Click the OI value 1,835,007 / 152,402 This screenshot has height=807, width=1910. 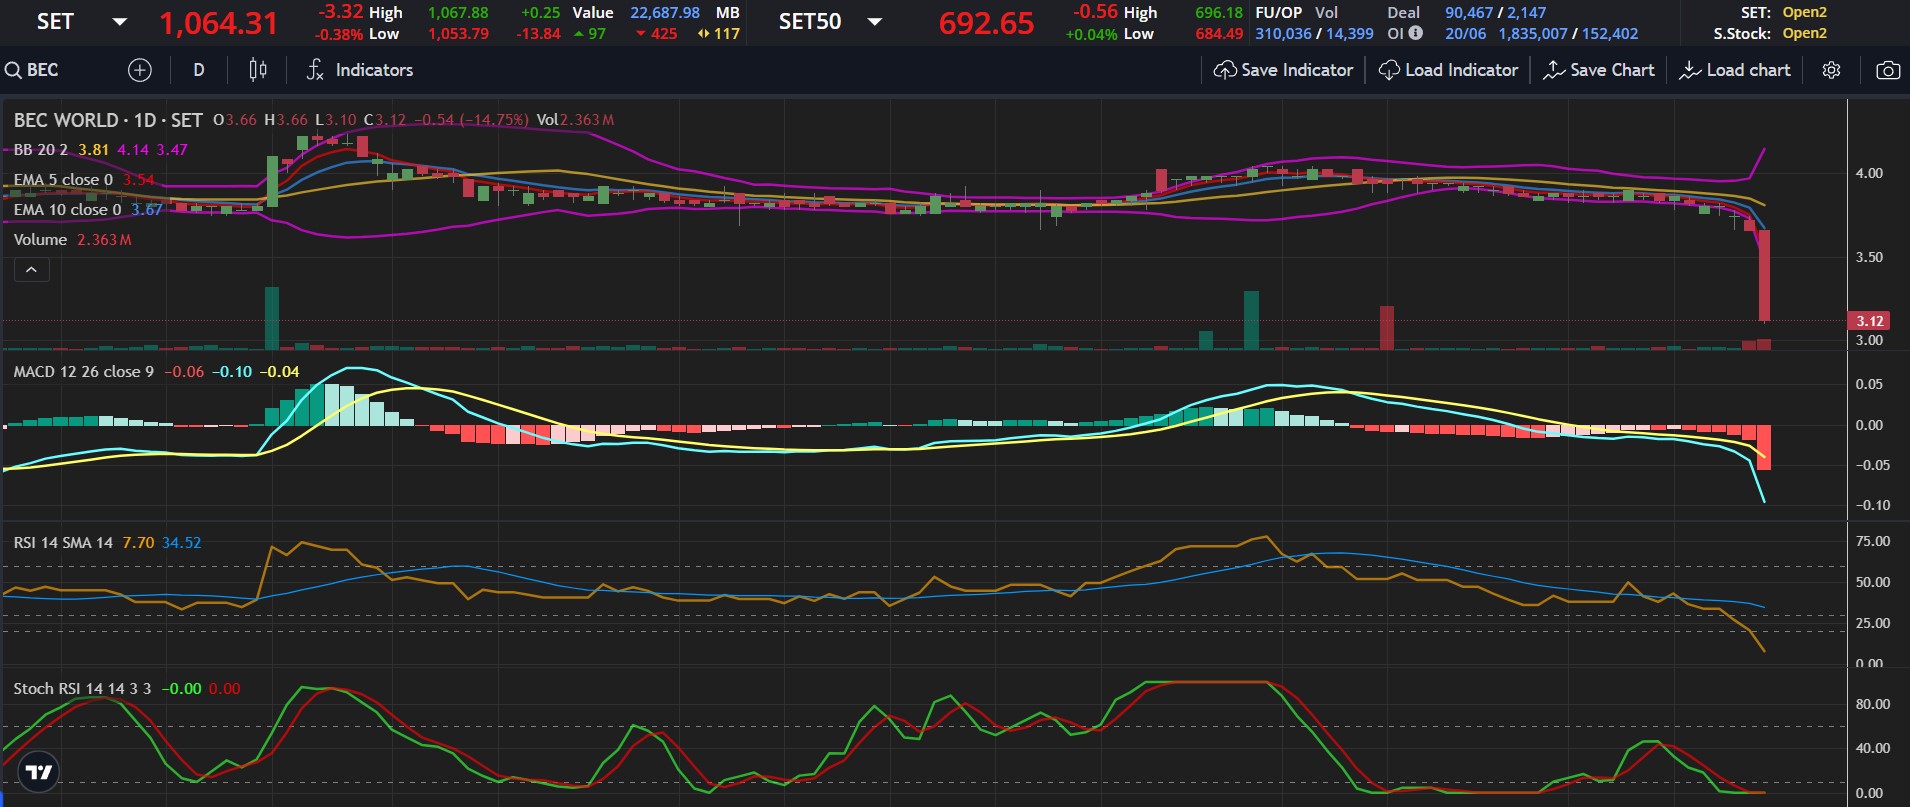tap(1568, 33)
